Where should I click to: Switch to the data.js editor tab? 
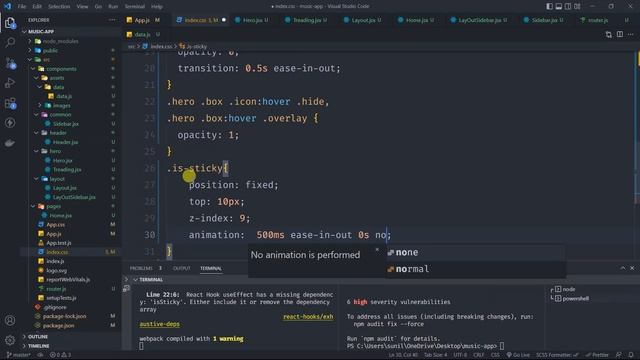pos(142,35)
